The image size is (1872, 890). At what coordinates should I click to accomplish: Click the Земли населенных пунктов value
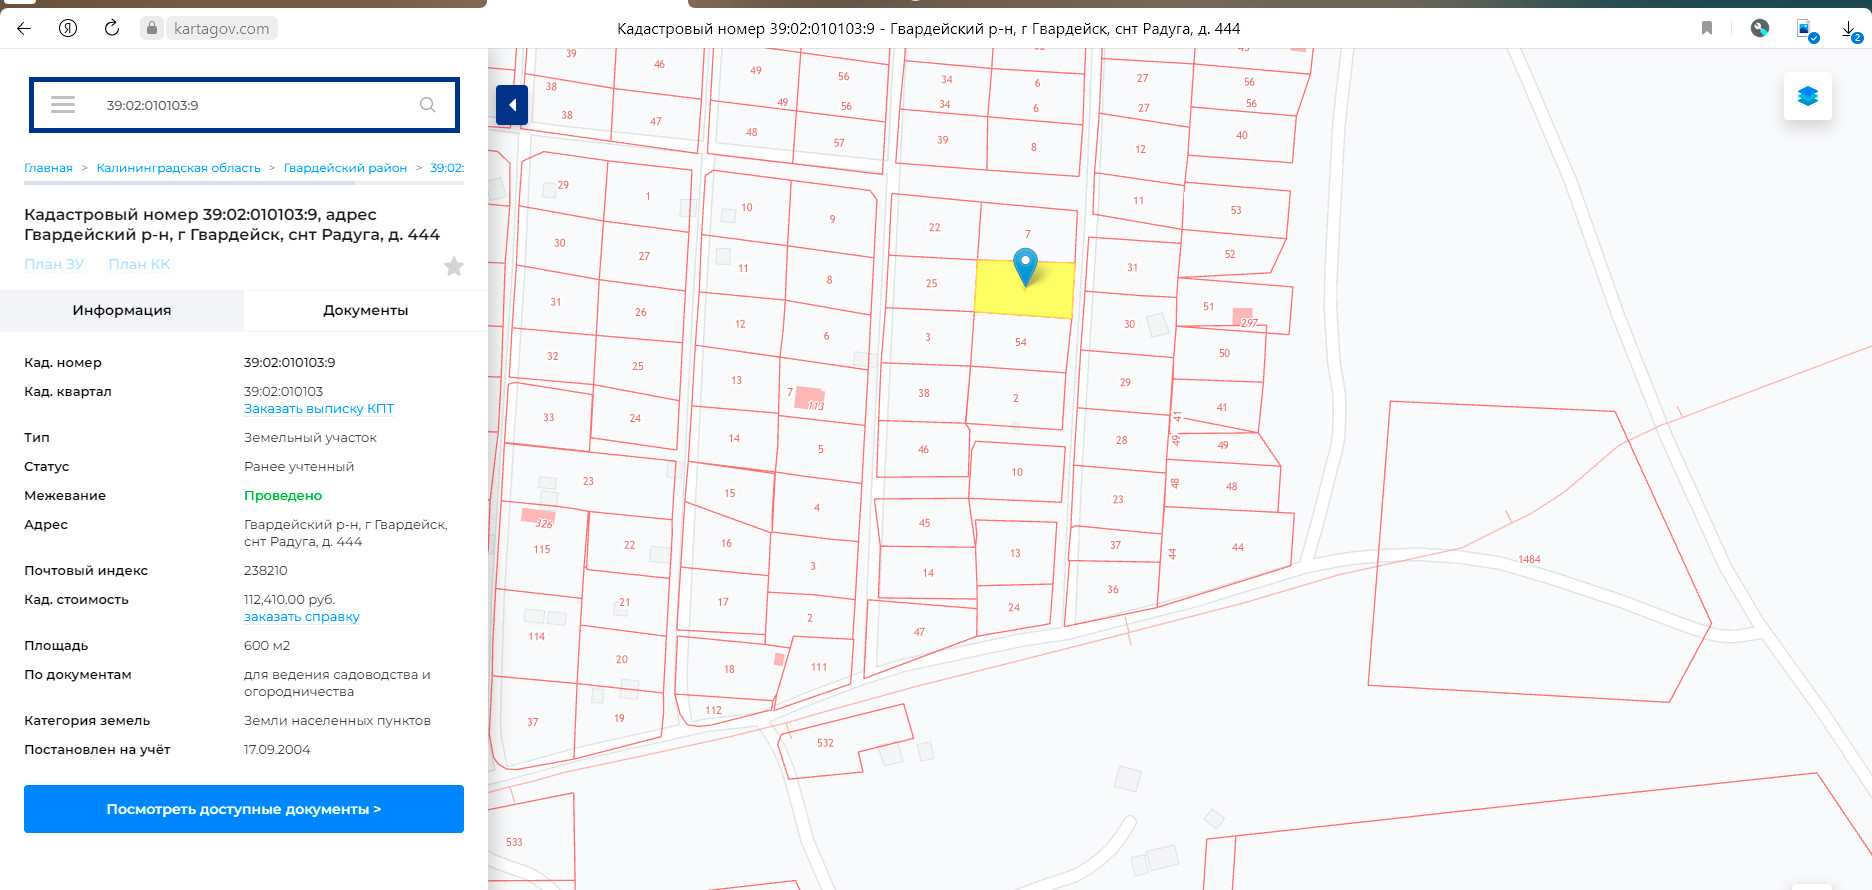[x=337, y=721]
